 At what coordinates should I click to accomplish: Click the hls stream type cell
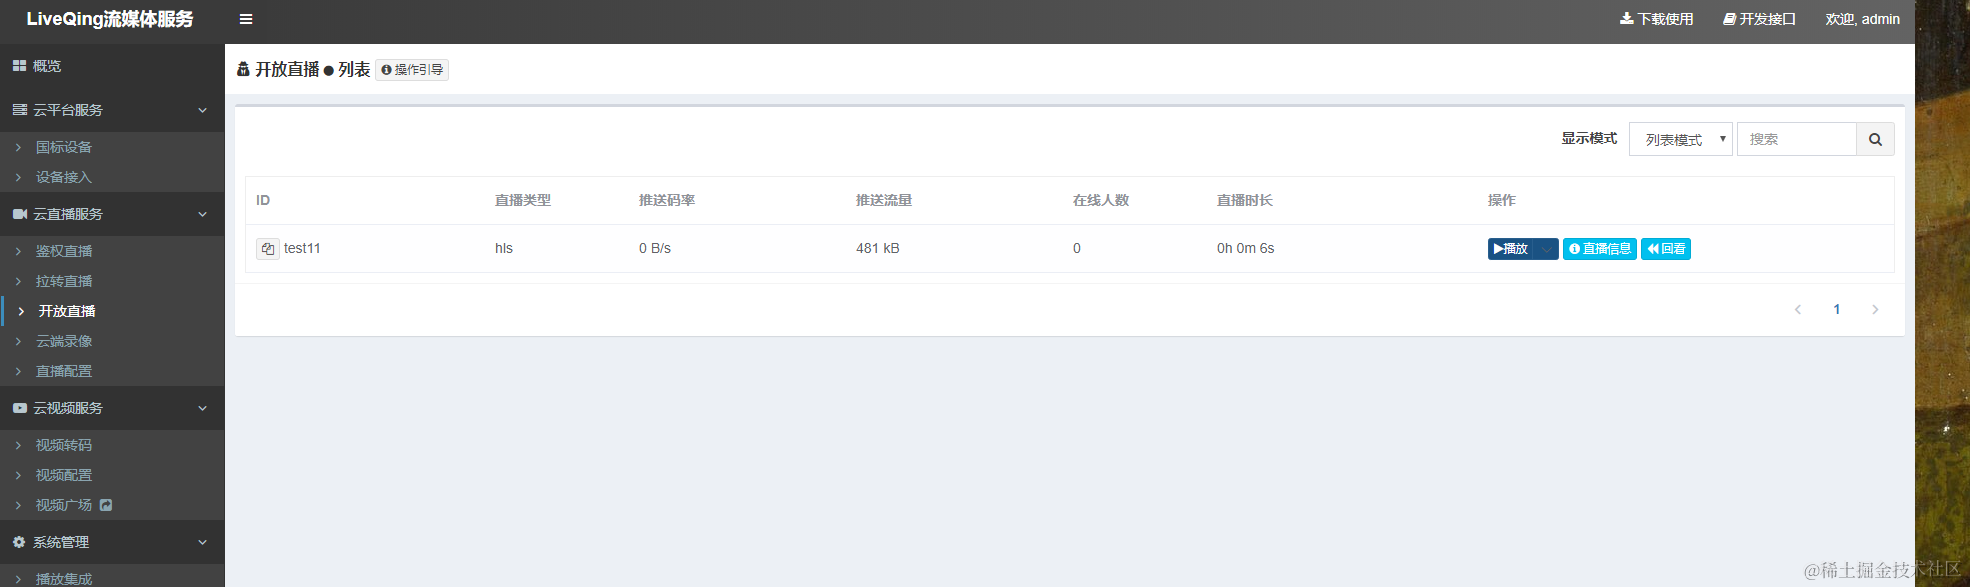tap(504, 248)
